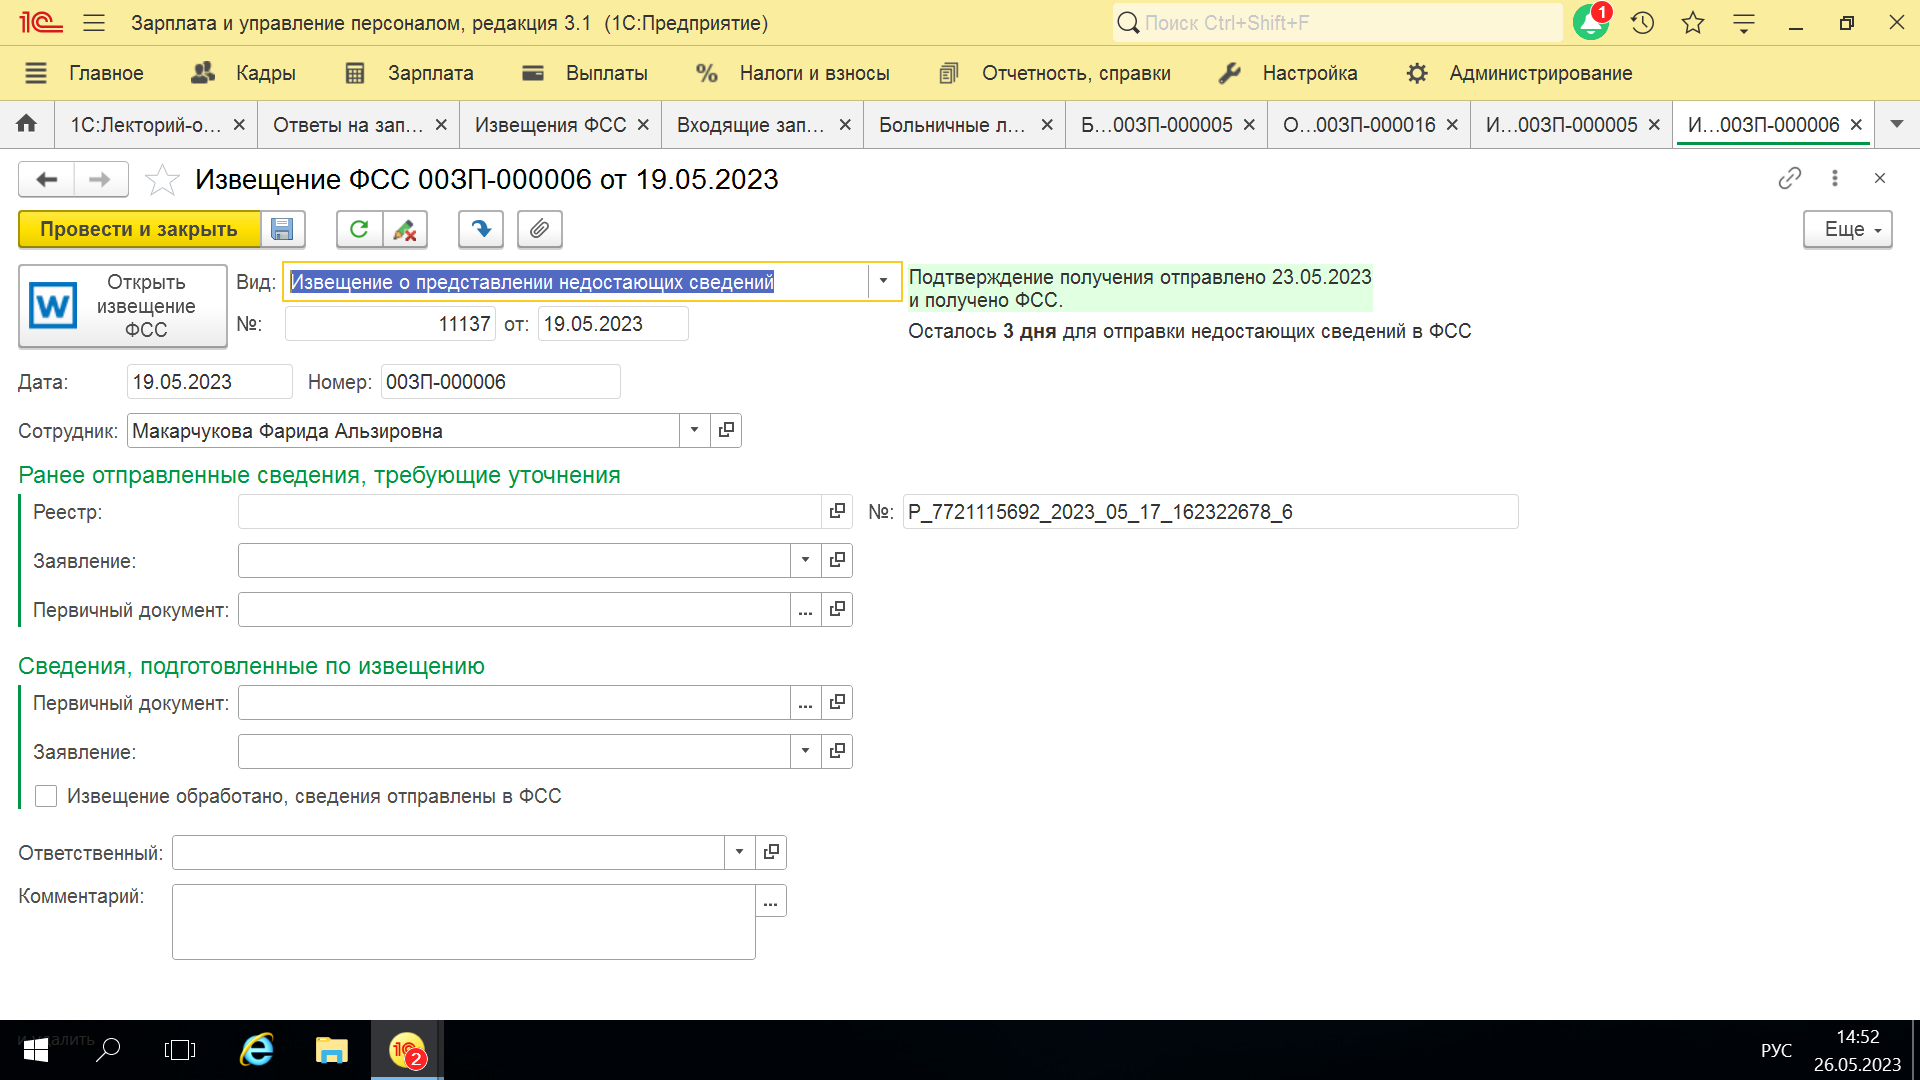Open the three-dot document options menu
The width and height of the screenshot is (1920, 1080).
coord(1835,178)
